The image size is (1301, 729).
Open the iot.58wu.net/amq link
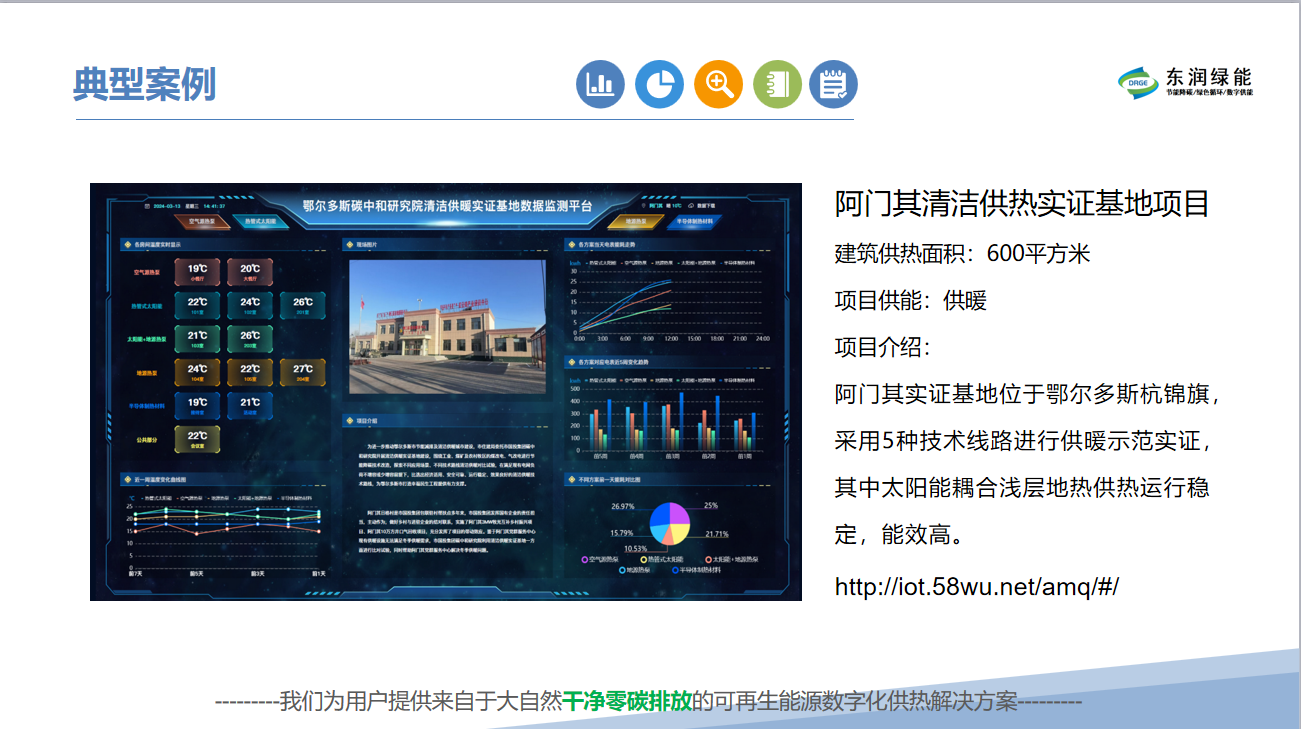coord(976,586)
